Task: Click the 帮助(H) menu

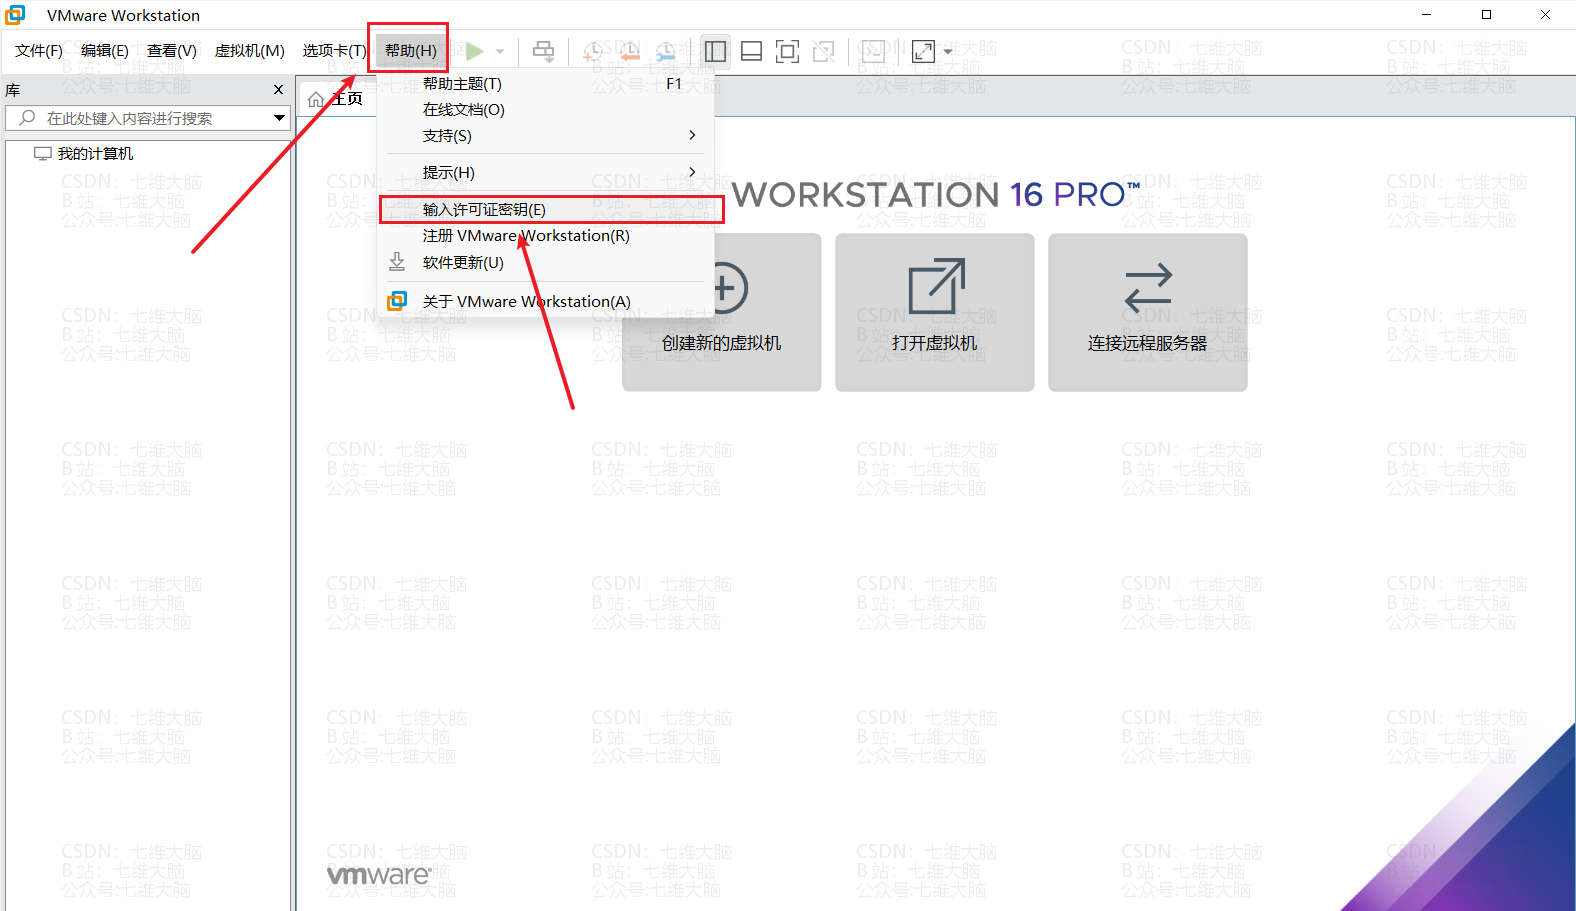Action: pyautogui.click(x=411, y=51)
